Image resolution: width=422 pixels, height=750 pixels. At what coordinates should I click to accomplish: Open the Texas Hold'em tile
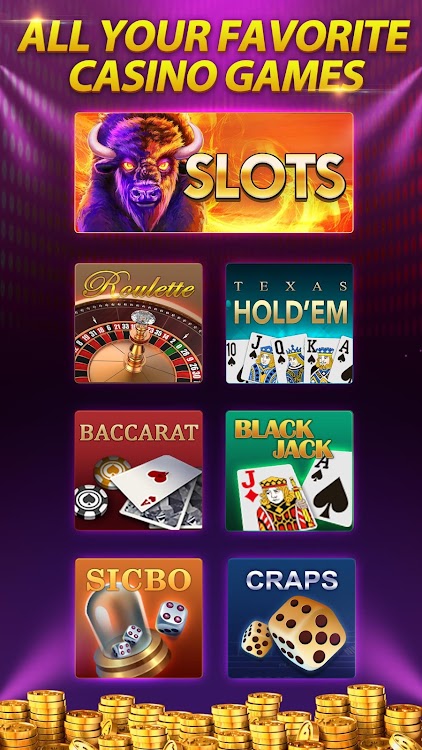289,323
